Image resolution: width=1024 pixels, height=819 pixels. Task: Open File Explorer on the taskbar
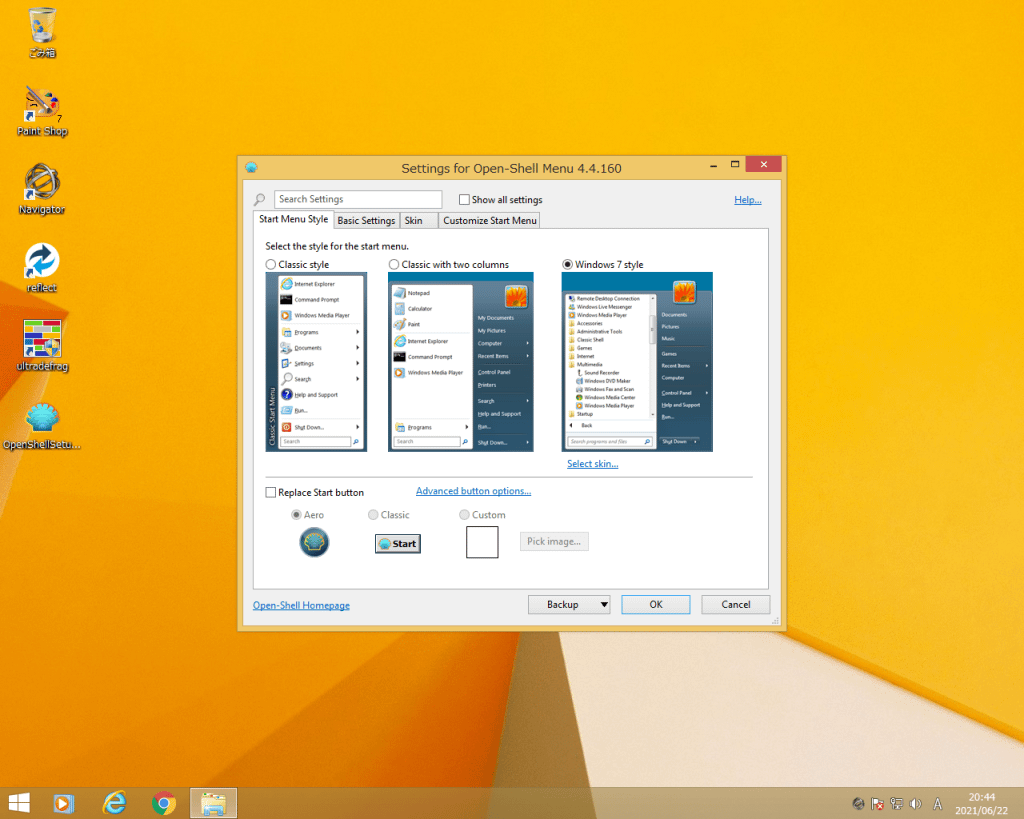tap(214, 803)
